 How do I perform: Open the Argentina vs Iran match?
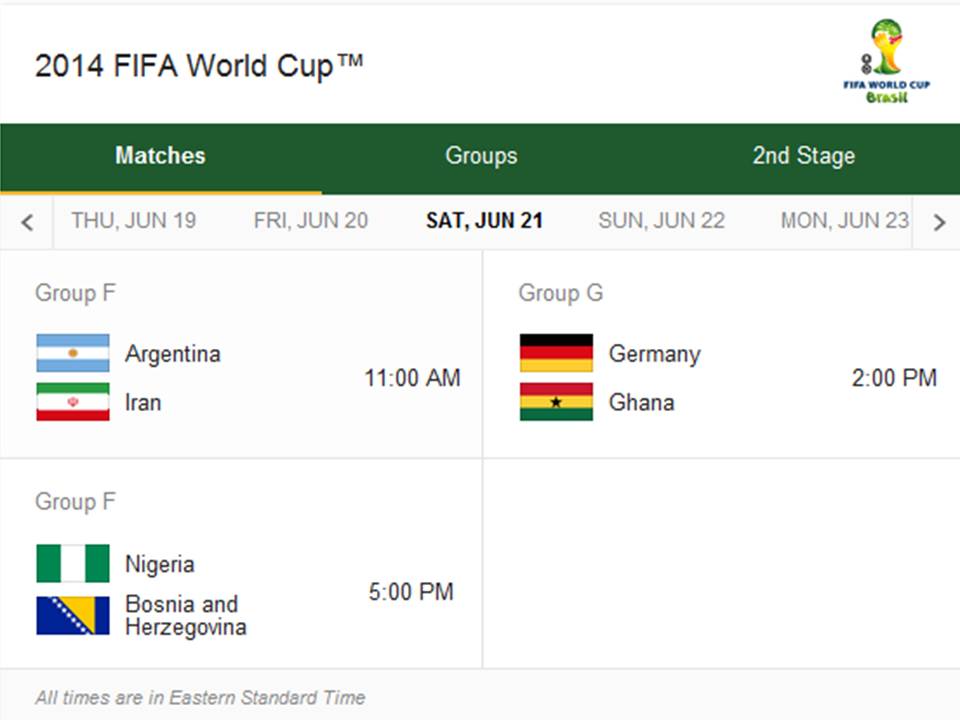[240, 378]
